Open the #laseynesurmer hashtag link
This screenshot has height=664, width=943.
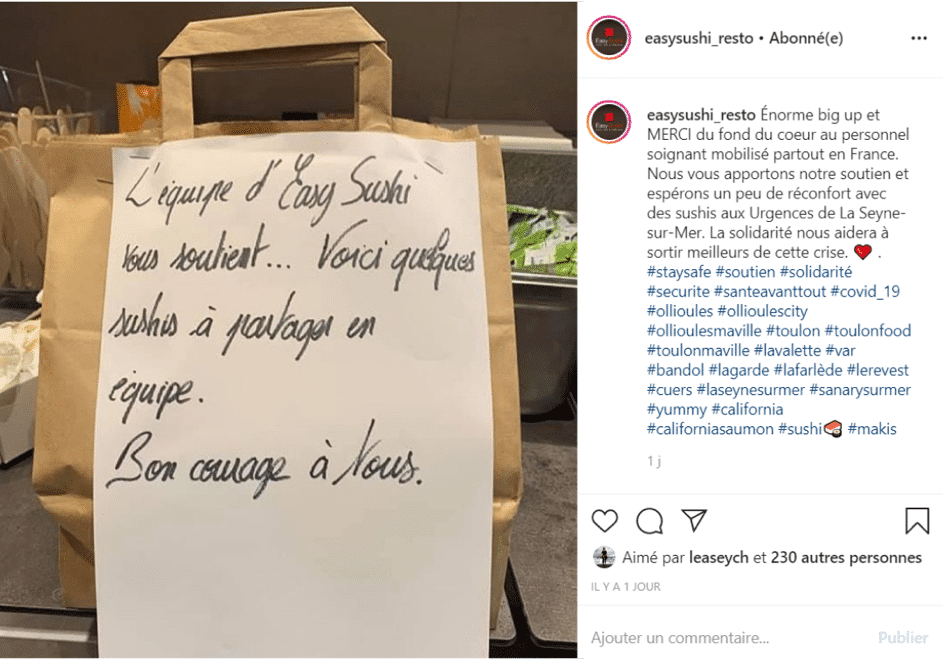pos(751,390)
